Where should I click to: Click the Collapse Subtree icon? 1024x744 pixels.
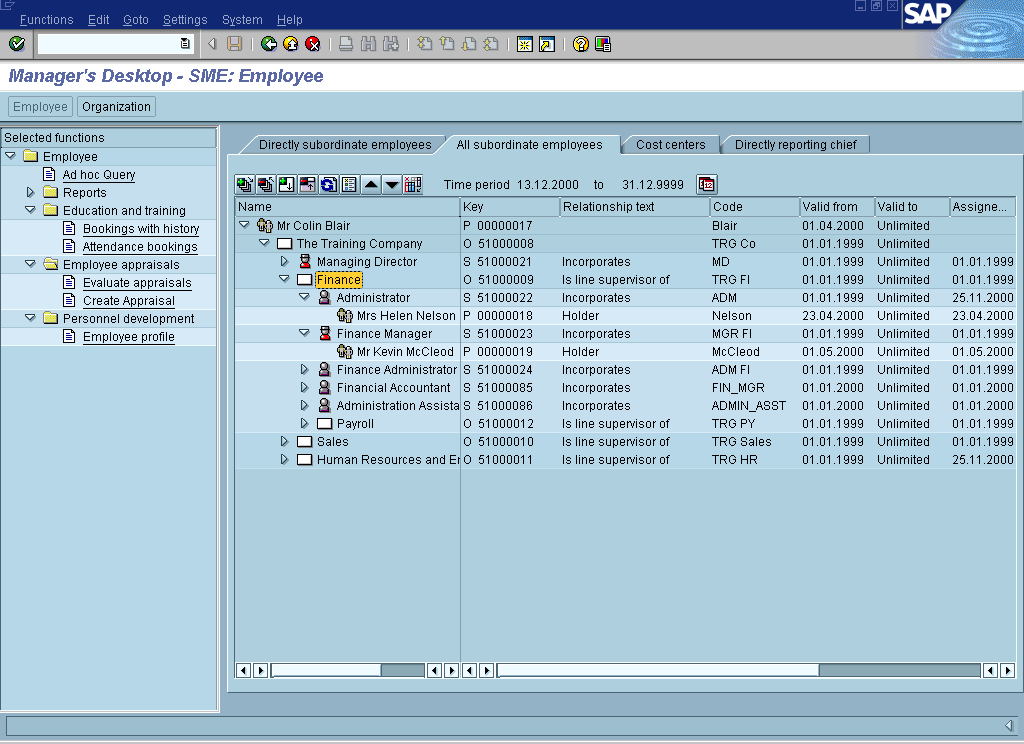tap(308, 185)
